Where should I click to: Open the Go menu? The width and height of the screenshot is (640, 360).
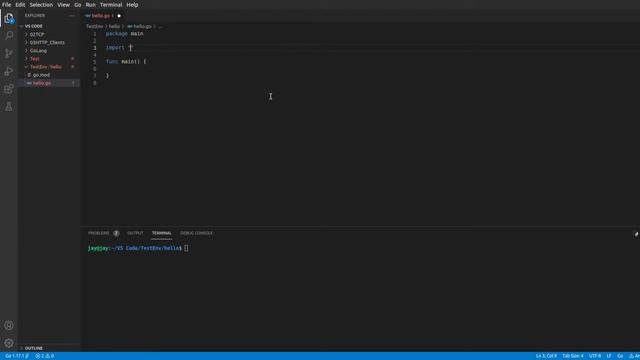pos(78,5)
